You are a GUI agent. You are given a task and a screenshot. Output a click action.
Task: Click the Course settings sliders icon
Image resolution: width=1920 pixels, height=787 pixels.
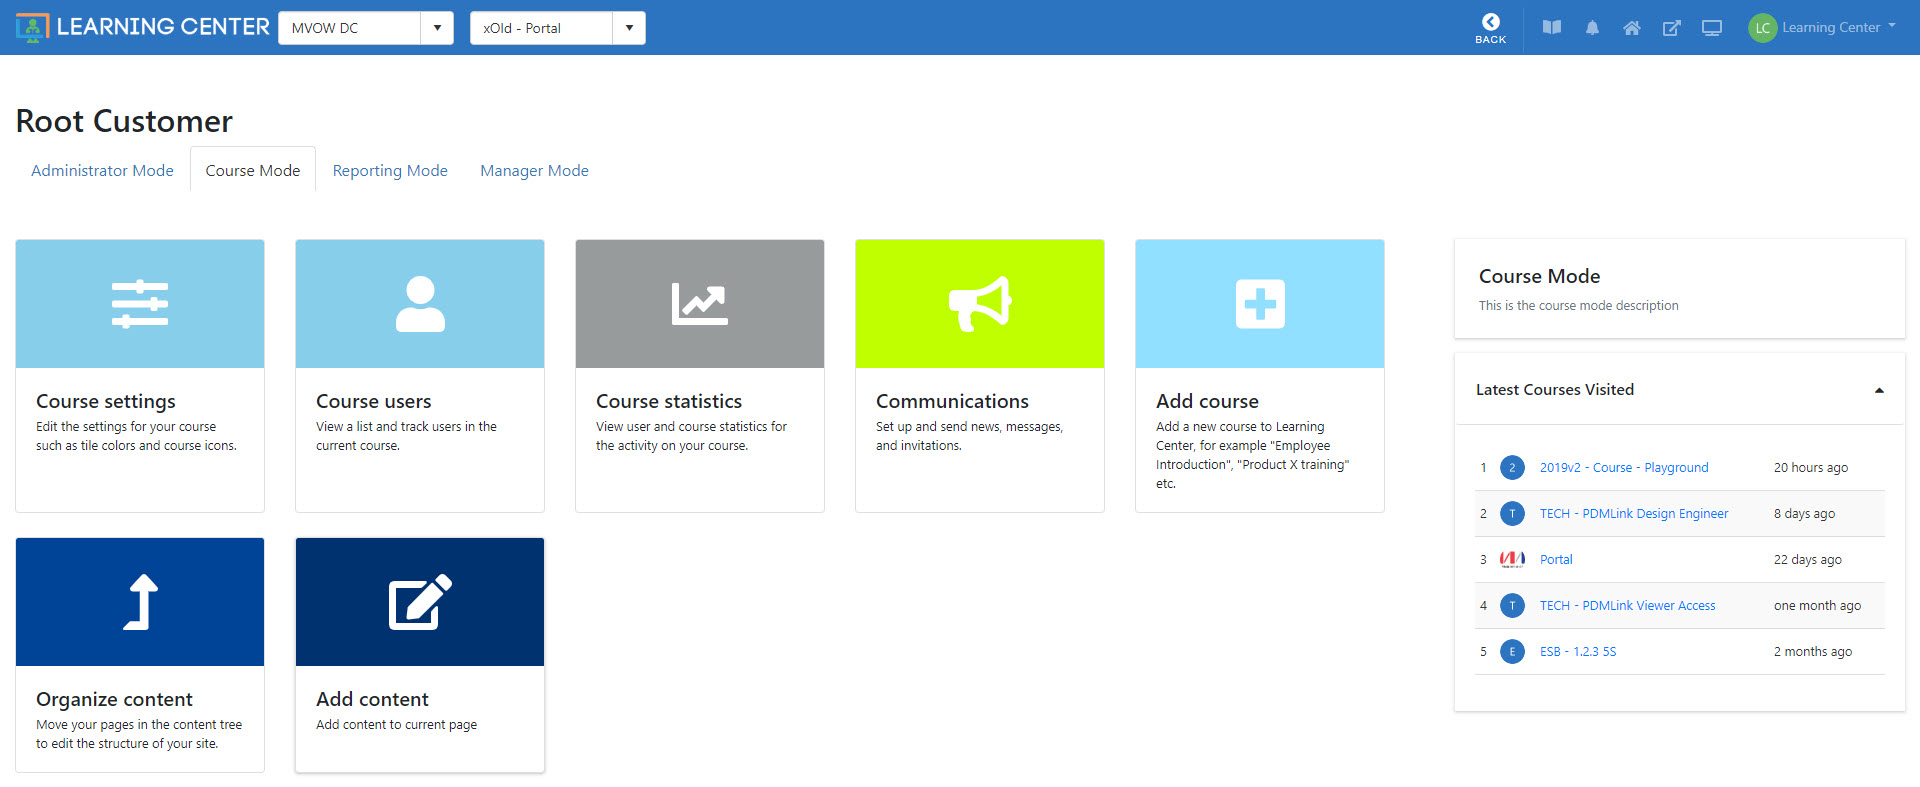pos(140,304)
